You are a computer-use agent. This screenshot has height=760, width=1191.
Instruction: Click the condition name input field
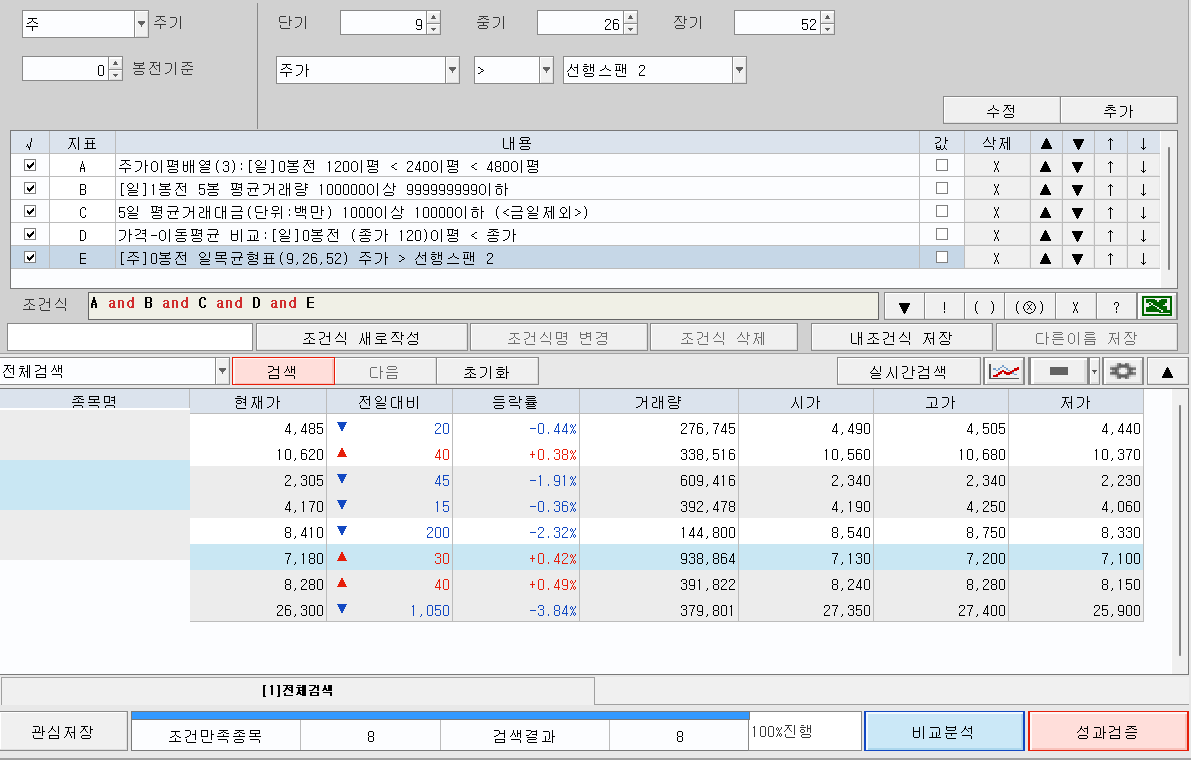(130, 337)
